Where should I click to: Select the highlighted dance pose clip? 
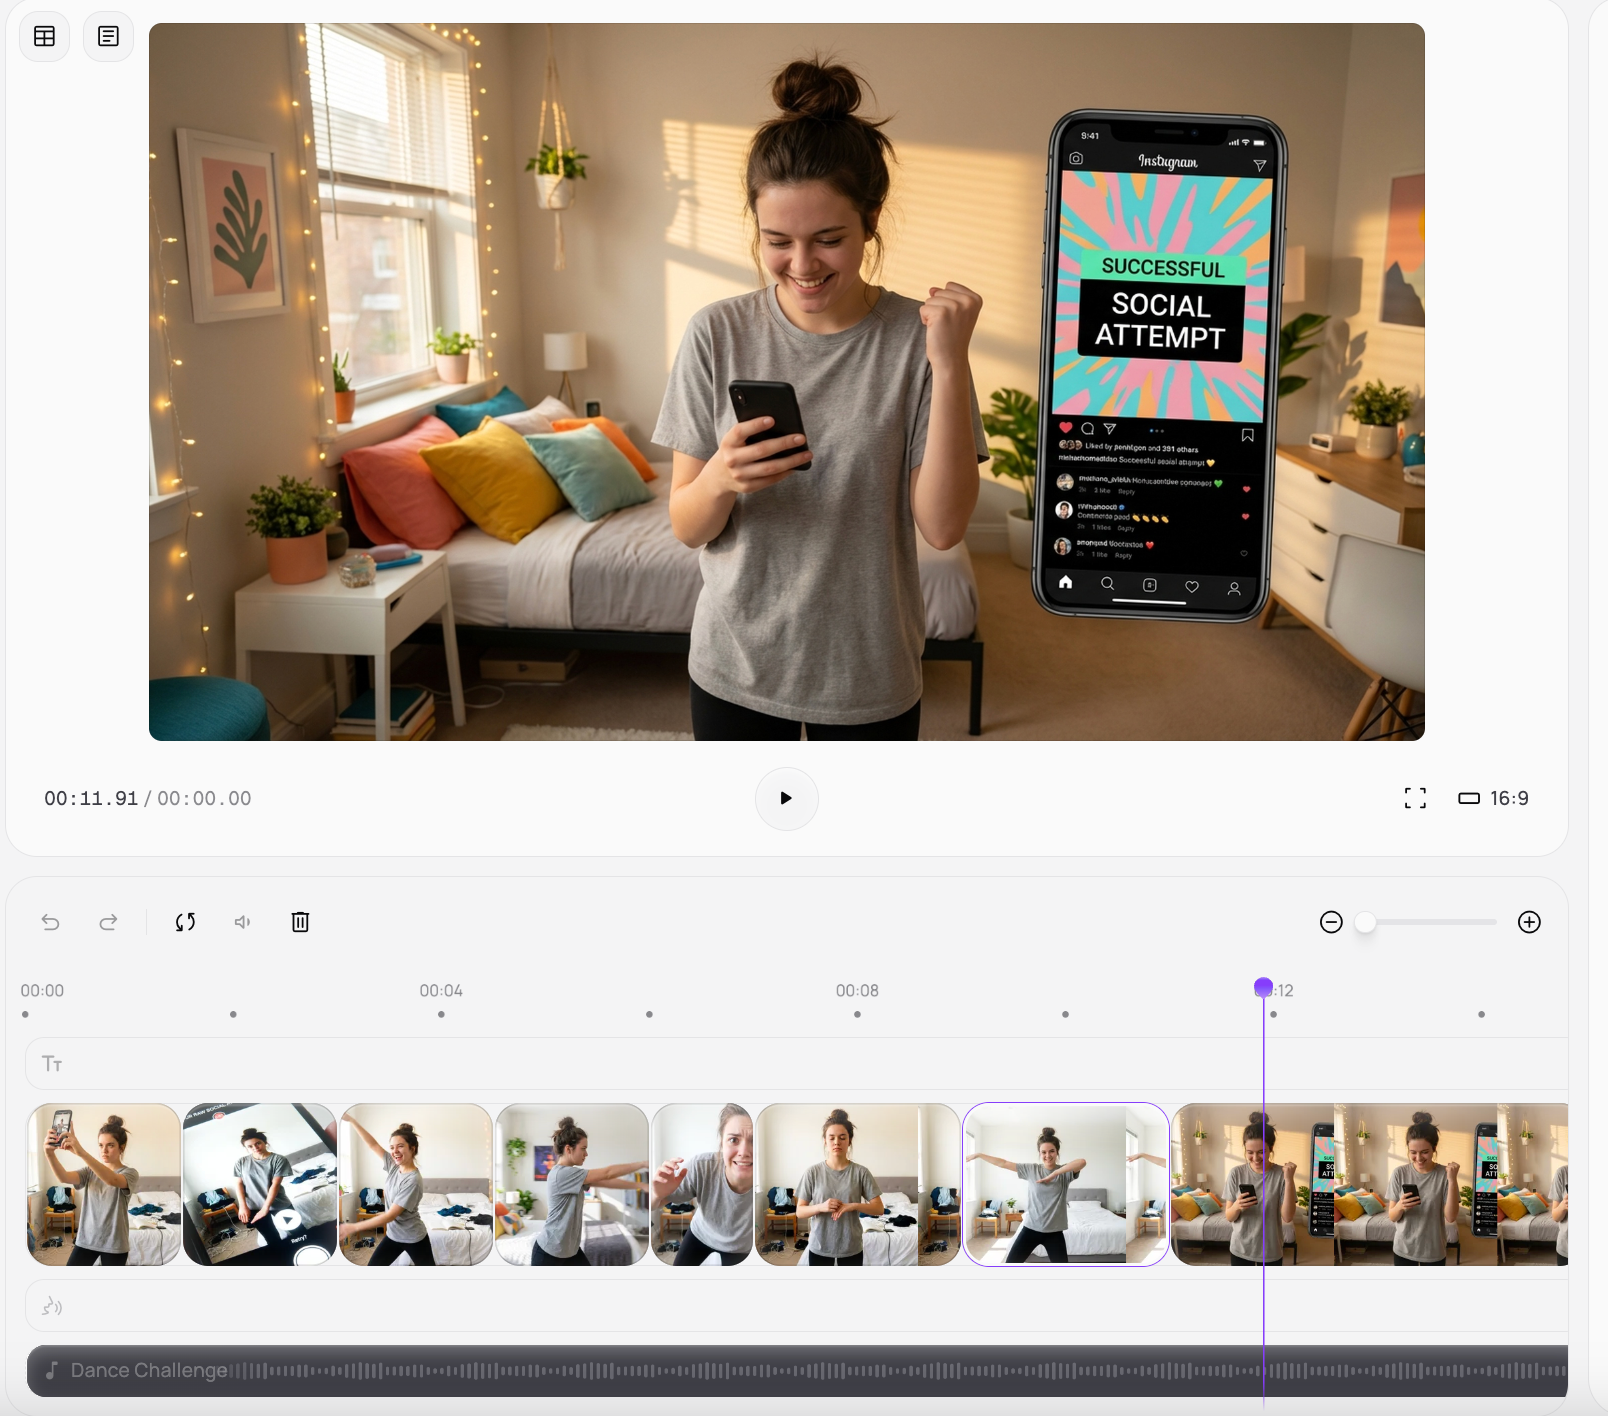click(1065, 1184)
